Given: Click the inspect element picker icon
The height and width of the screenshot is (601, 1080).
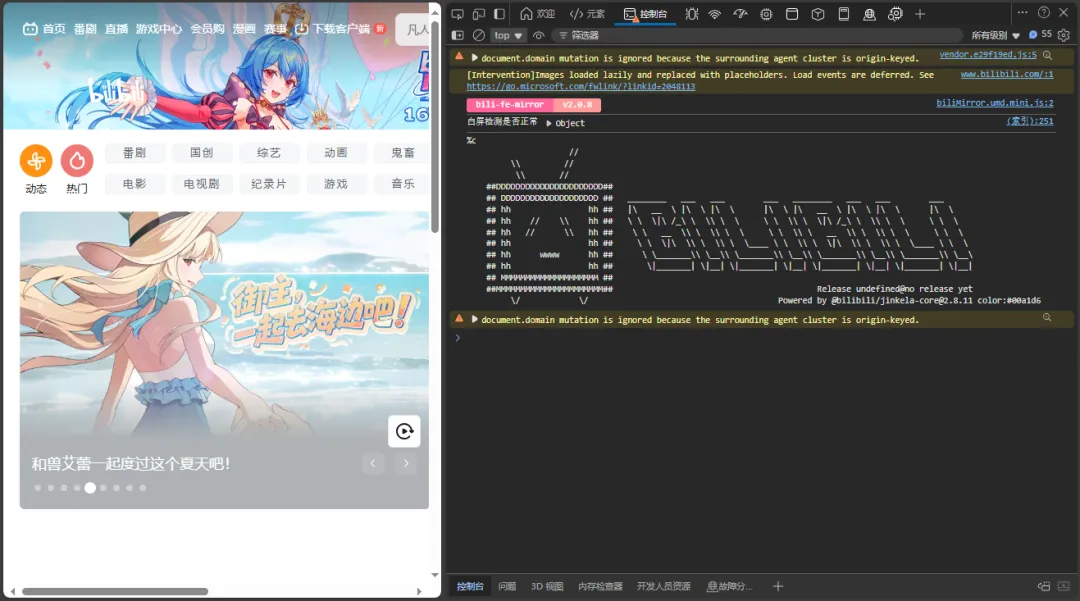Looking at the screenshot, I should click(457, 14).
